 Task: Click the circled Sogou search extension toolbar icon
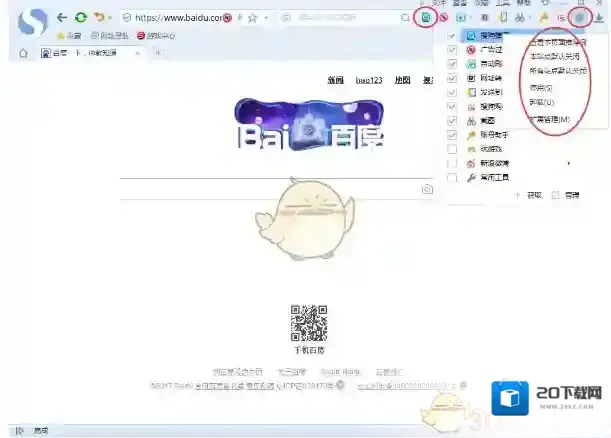pos(426,18)
